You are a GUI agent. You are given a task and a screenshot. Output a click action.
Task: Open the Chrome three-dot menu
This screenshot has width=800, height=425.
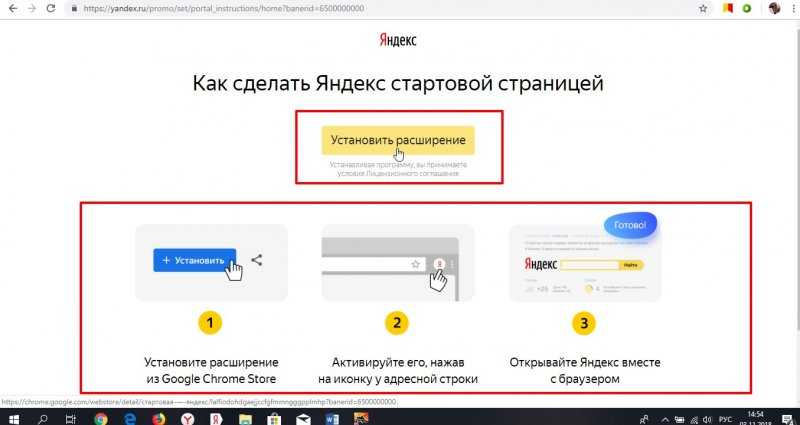pos(792,9)
